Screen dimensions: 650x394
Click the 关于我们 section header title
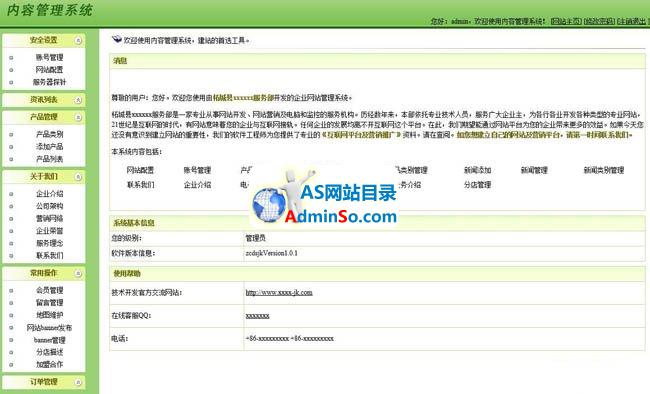pyautogui.click(x=43, y=177)
